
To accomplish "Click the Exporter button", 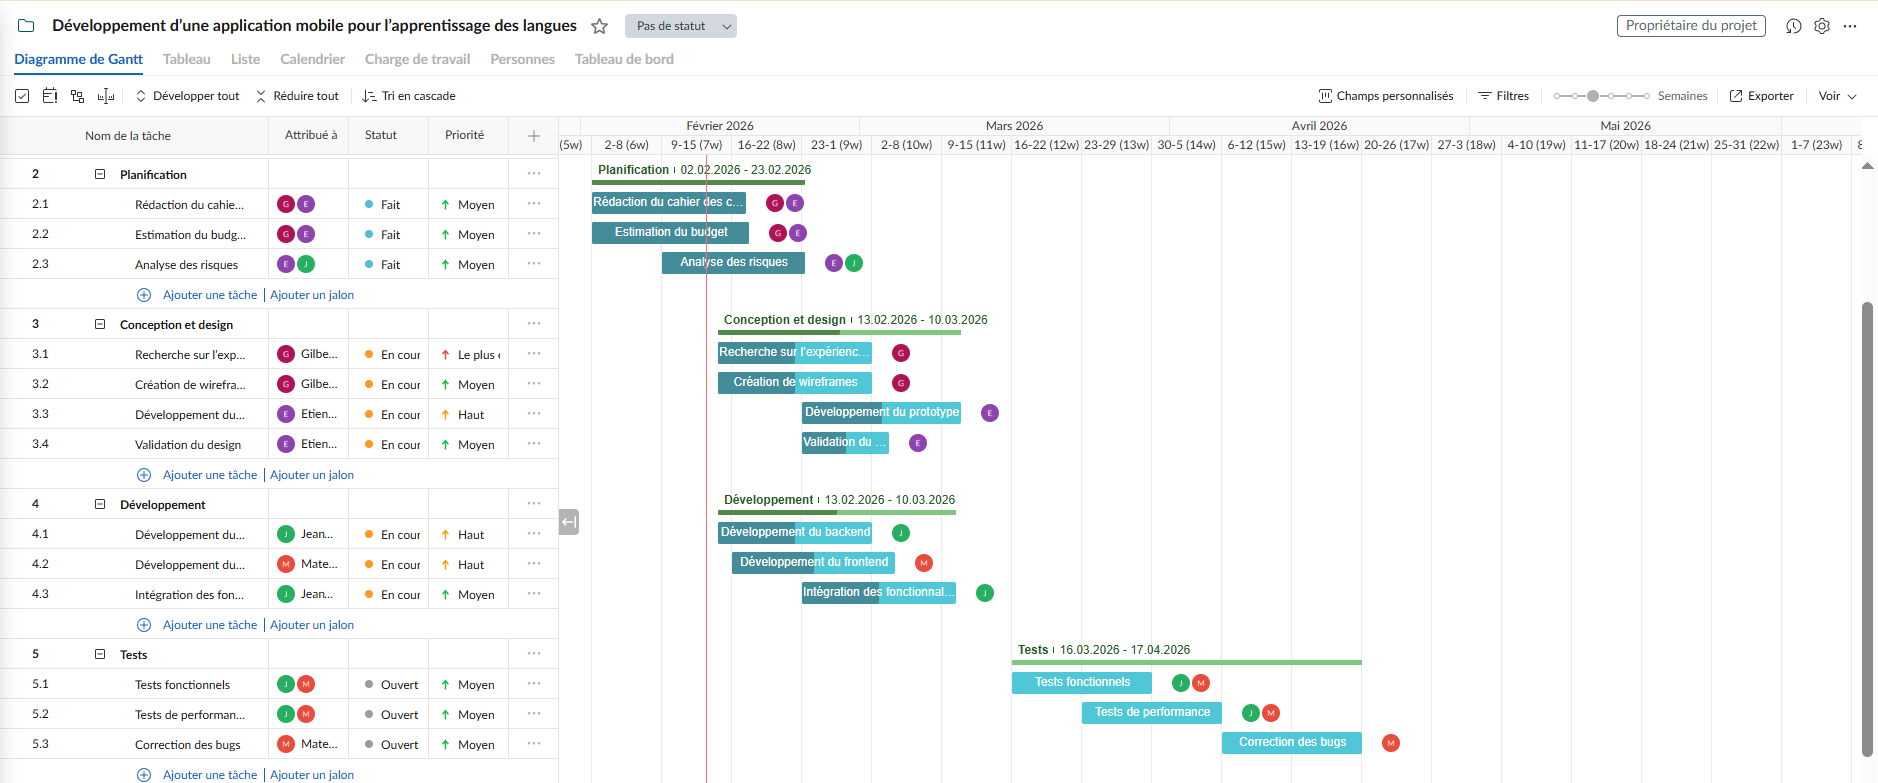I will point(1761,96).
